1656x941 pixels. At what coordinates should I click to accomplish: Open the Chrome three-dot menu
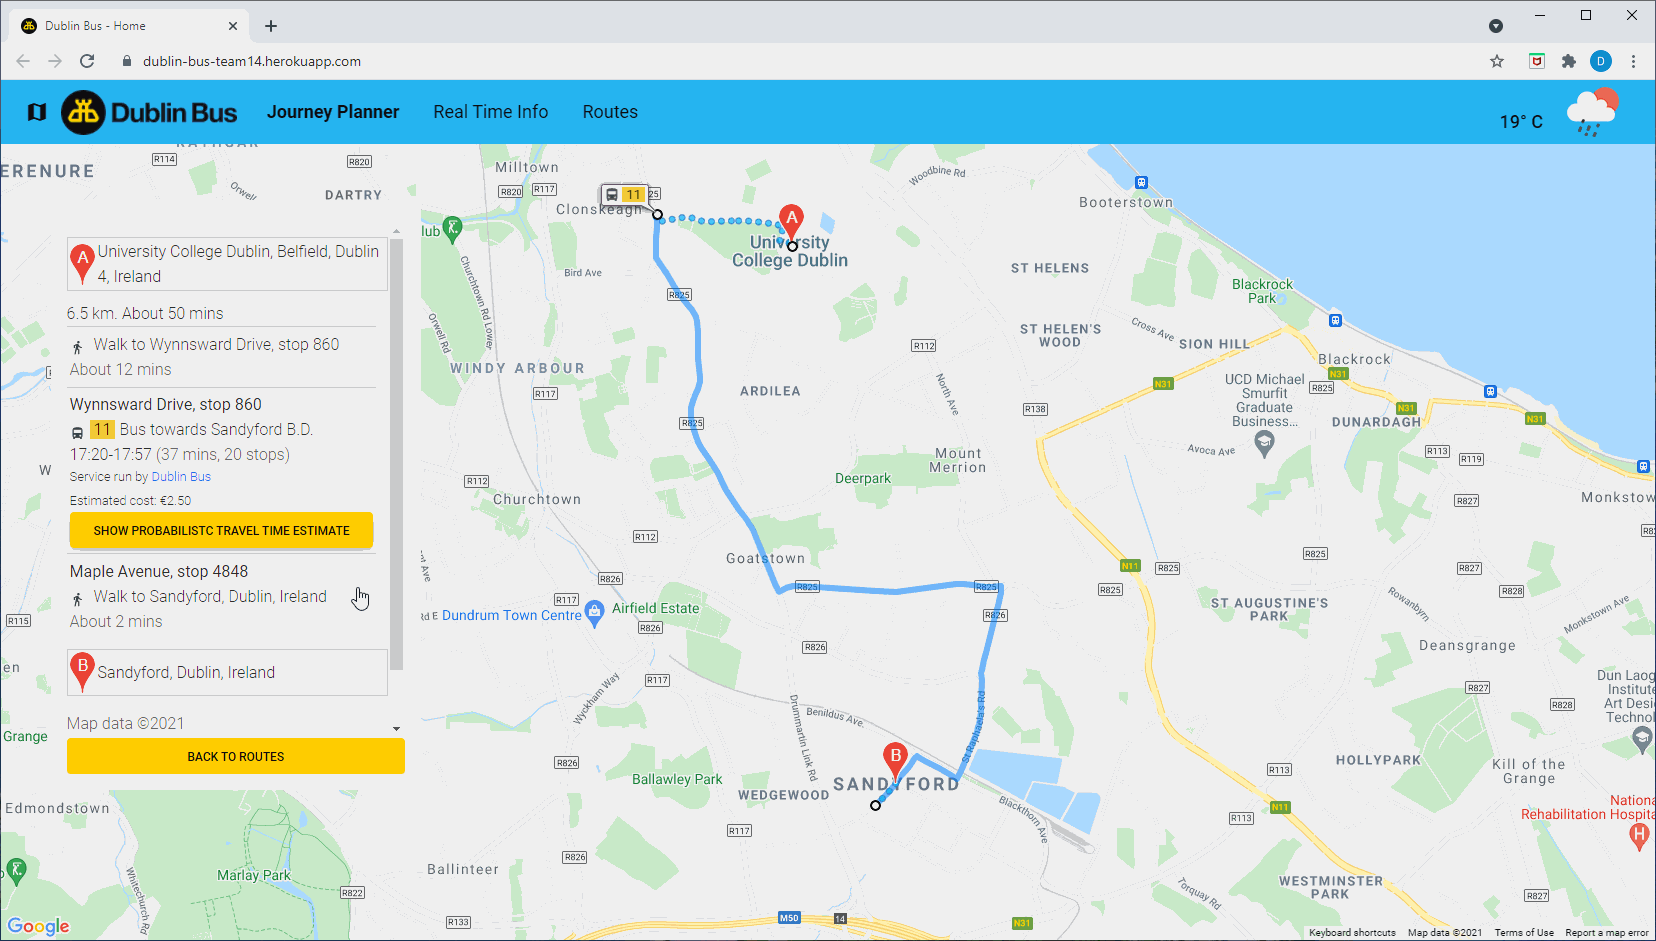point(1633,61)
